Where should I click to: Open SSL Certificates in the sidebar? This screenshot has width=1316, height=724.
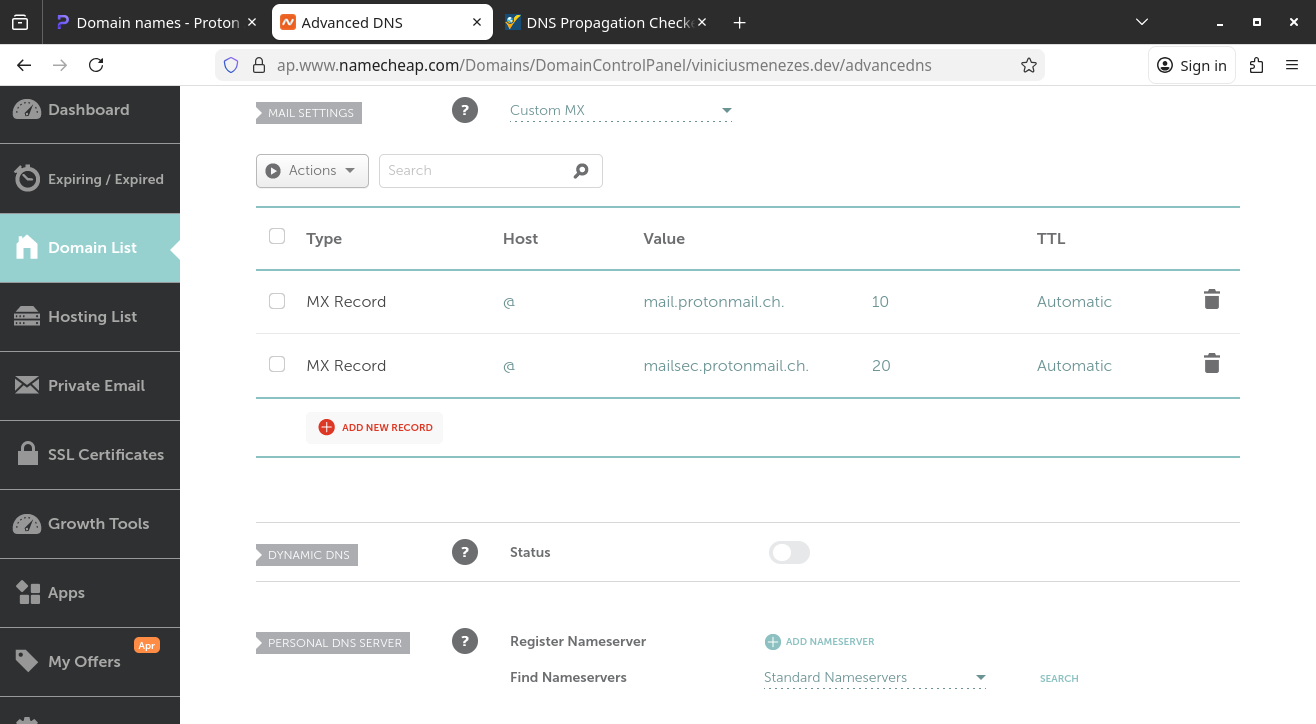pyautogui.click(x=90, y=455)
